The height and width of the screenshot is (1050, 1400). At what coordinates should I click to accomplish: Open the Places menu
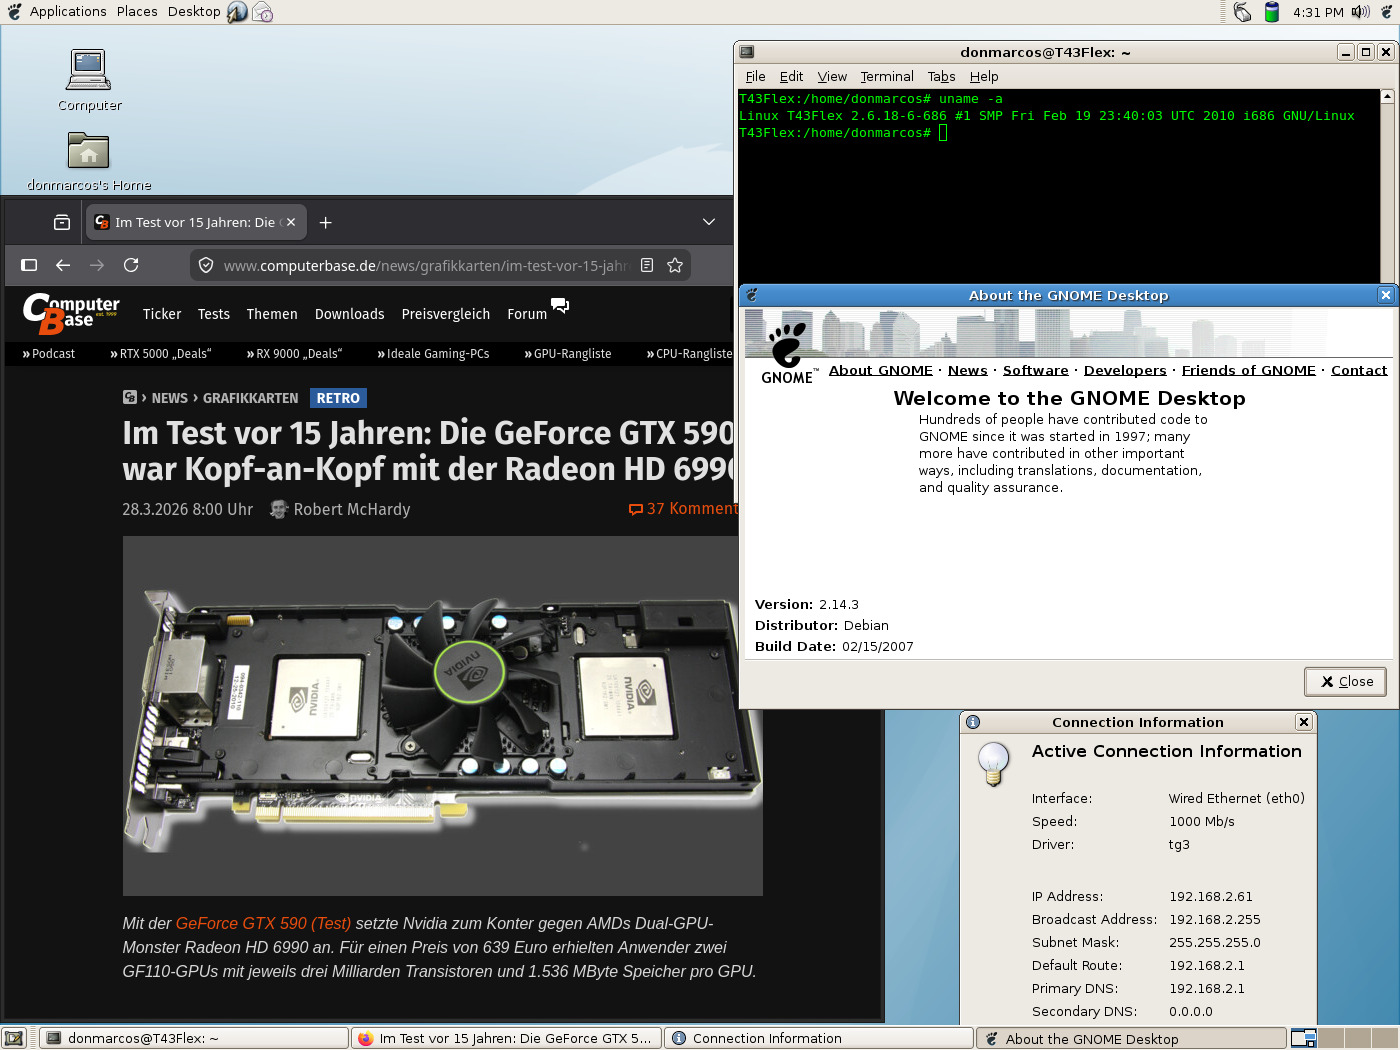coord(137,12)
